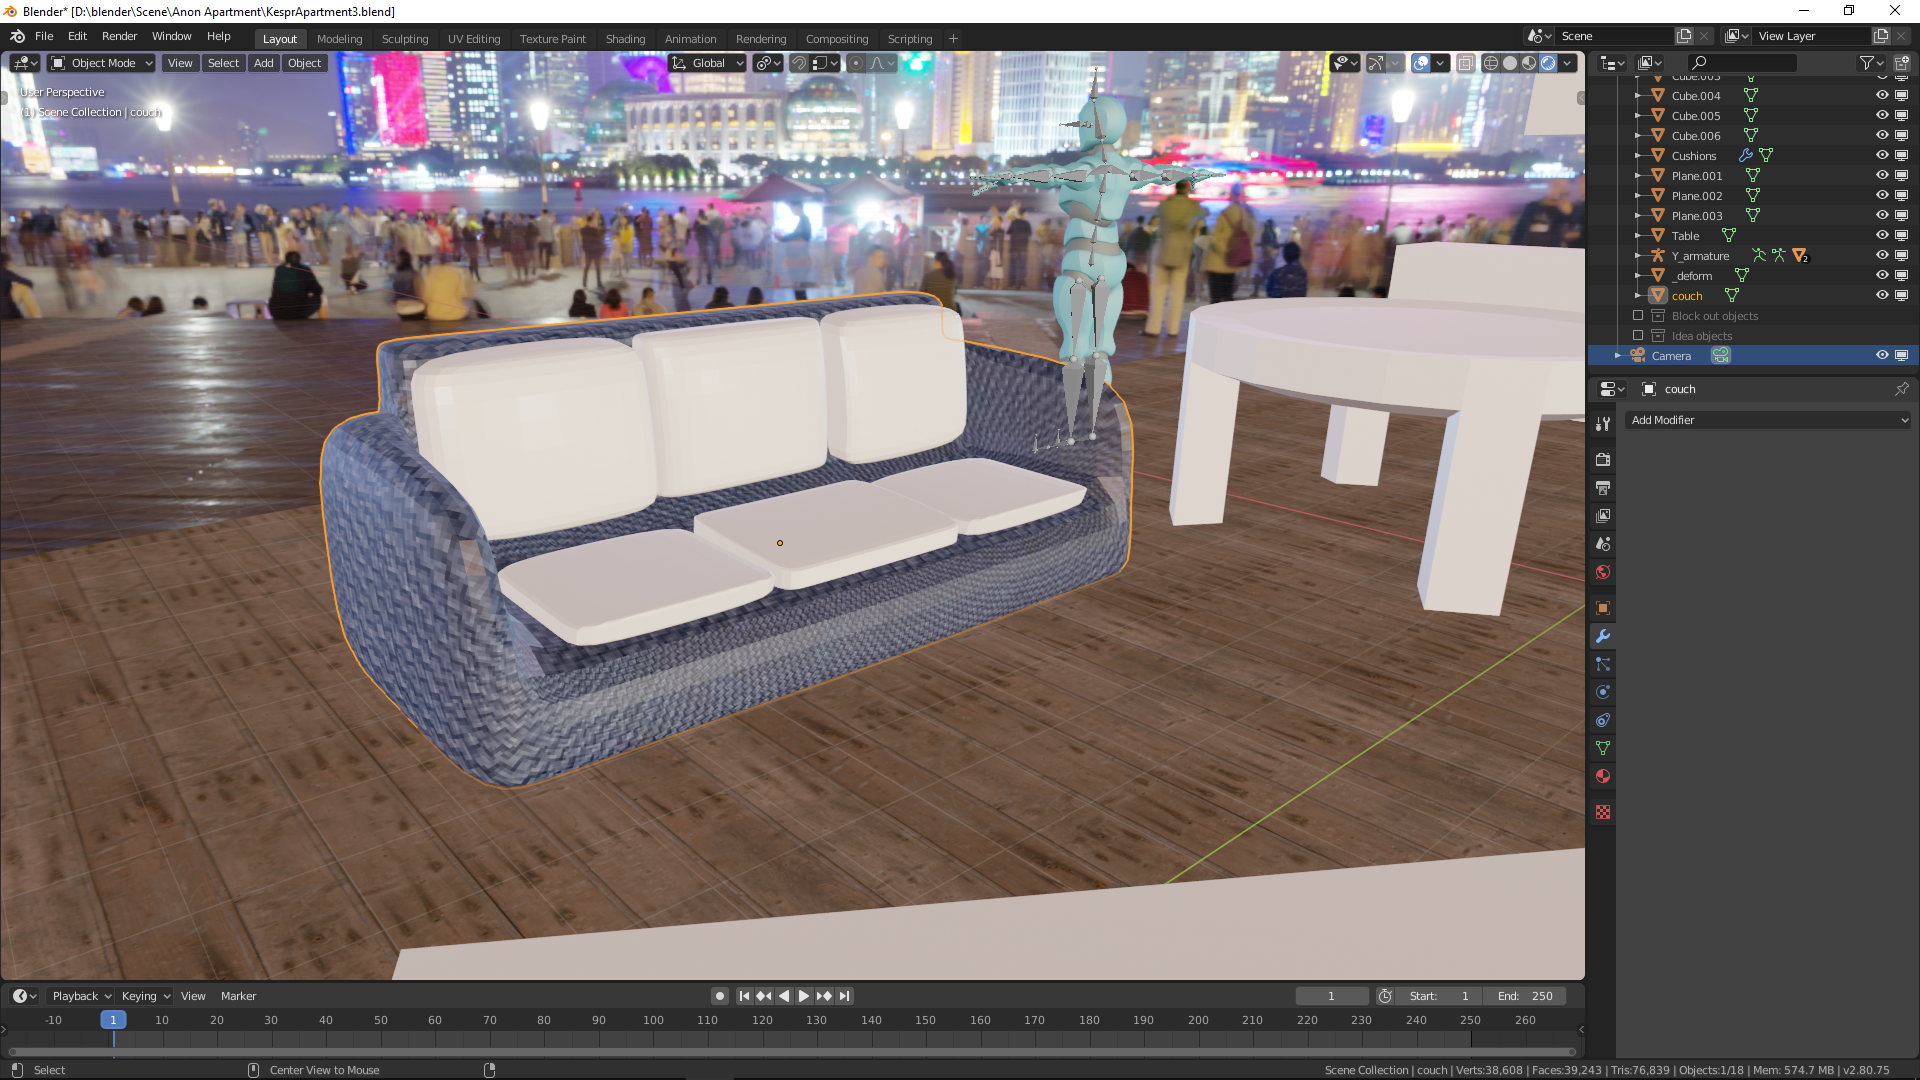The height and width of the screenshot is (1080, 1920).
Task: Open the Object Data (mesh) properties tab
Action: (1603, 748)
